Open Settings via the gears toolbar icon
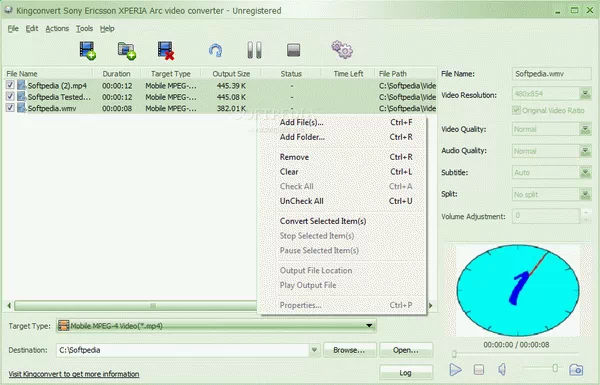 [x=342, y=49]
